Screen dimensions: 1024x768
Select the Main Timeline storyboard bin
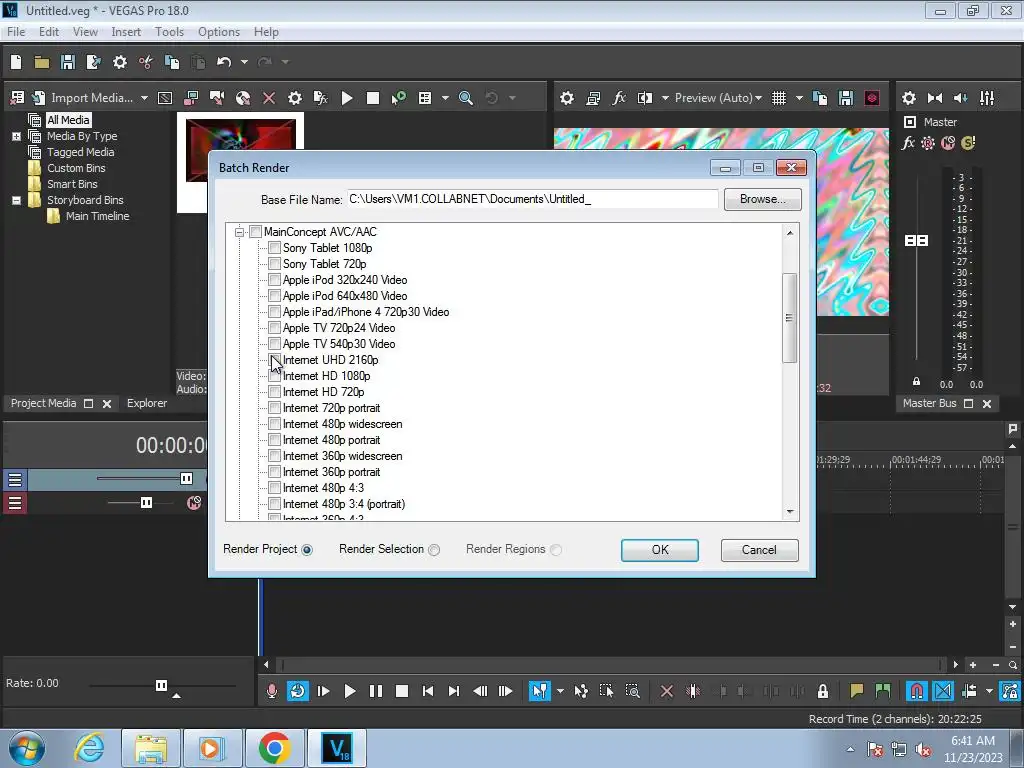(97, 216)
